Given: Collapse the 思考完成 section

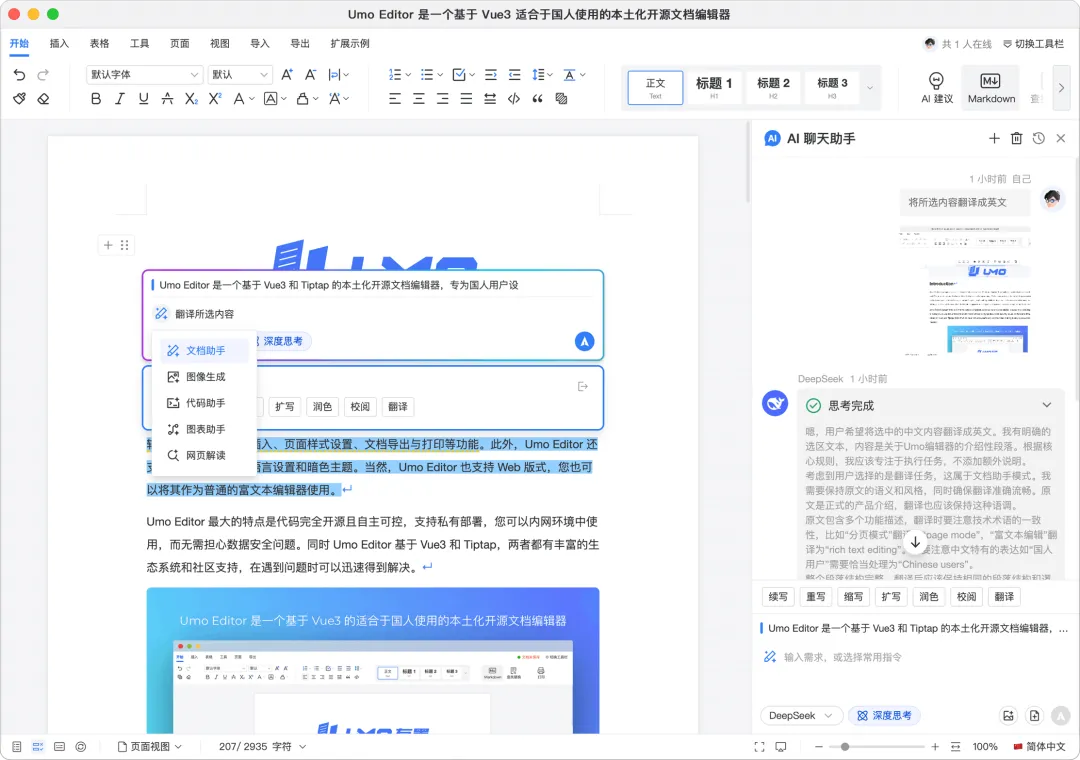Looking at the screenshot, I should point(1046,405).
